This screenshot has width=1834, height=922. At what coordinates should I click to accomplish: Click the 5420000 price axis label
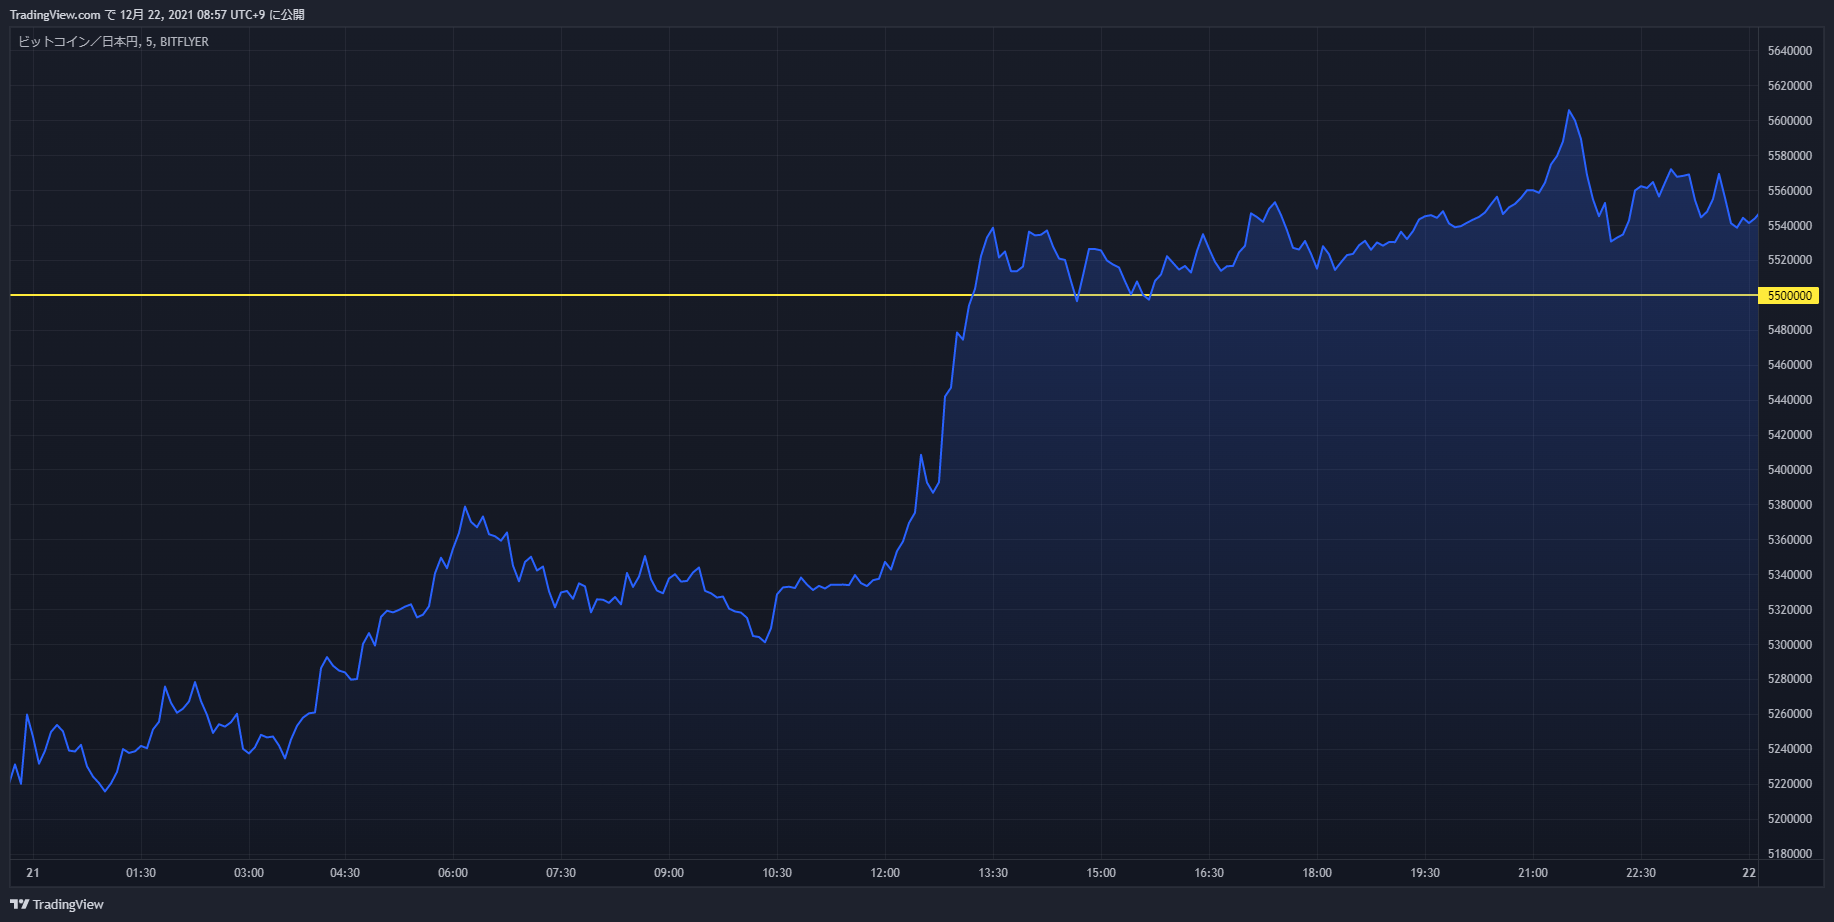point(1790,435)
